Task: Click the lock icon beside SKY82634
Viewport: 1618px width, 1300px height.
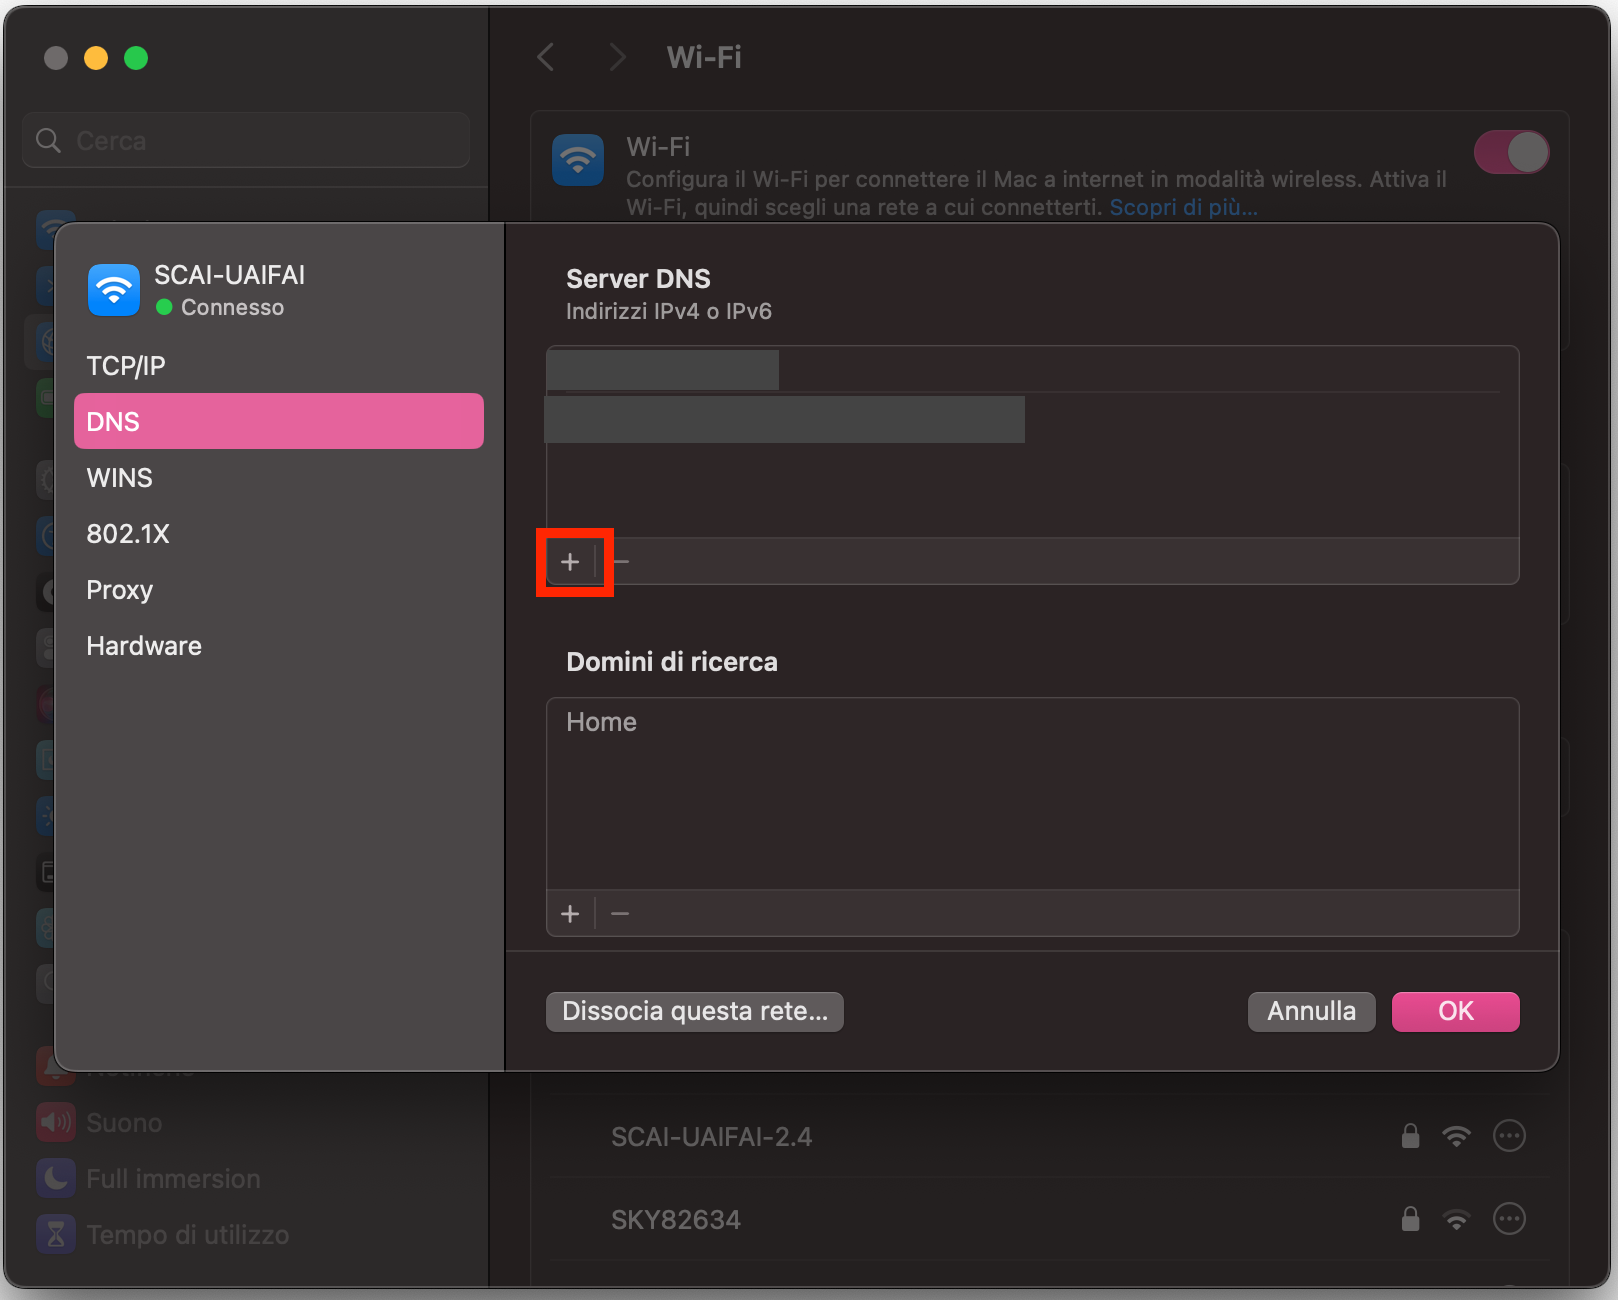Action: [x=1410, y=1219]
